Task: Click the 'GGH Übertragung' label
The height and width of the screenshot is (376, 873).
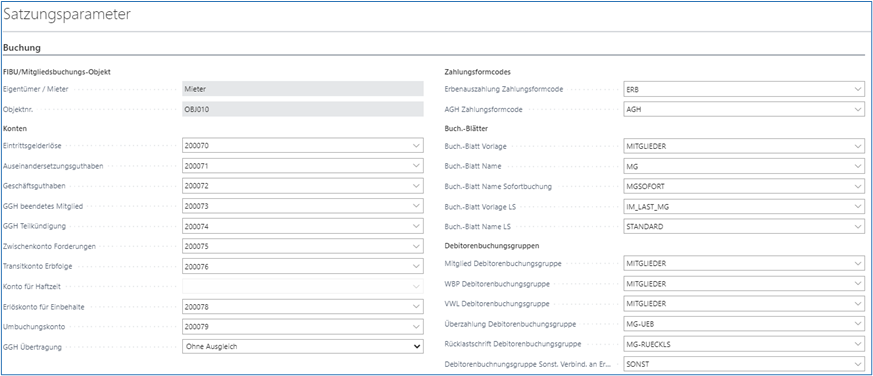Action: pos(32,347)
